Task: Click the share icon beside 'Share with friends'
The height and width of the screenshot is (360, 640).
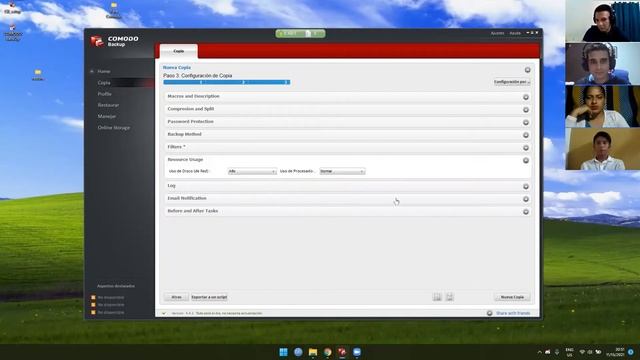Action: point(489,313)
